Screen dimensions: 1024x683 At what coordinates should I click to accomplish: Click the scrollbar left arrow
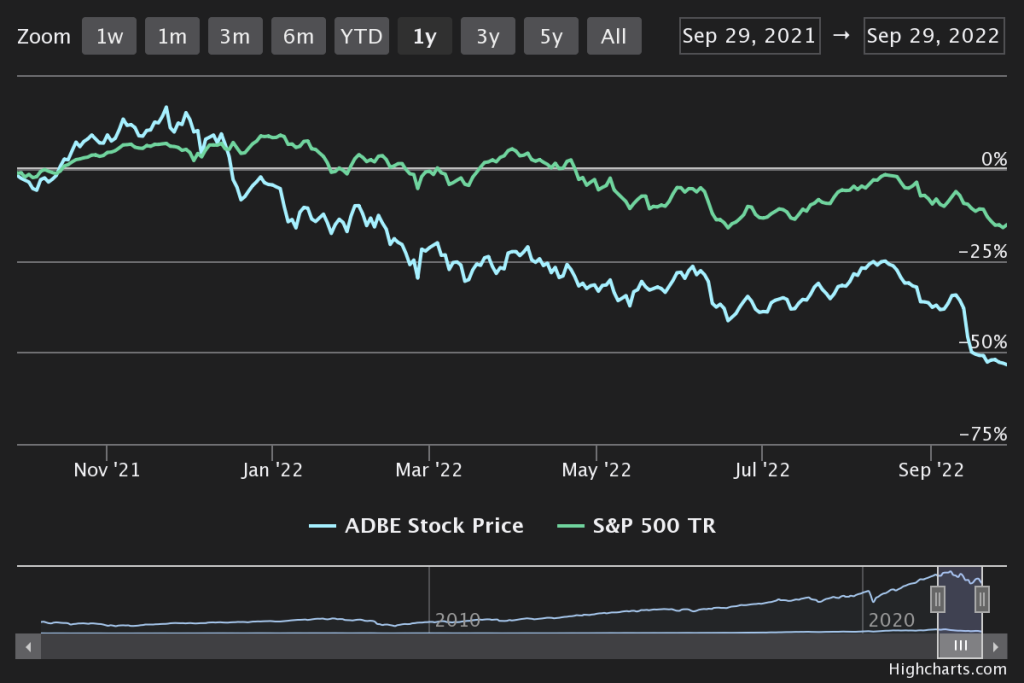[29, 646]
